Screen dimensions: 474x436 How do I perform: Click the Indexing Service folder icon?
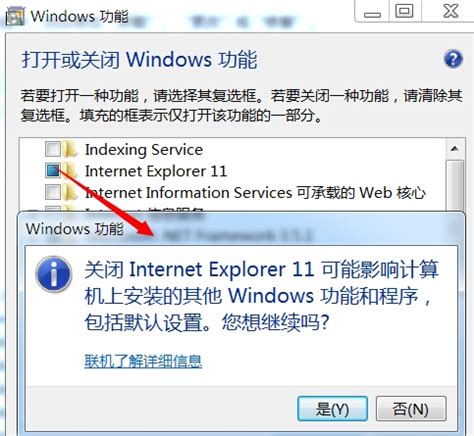70,149
